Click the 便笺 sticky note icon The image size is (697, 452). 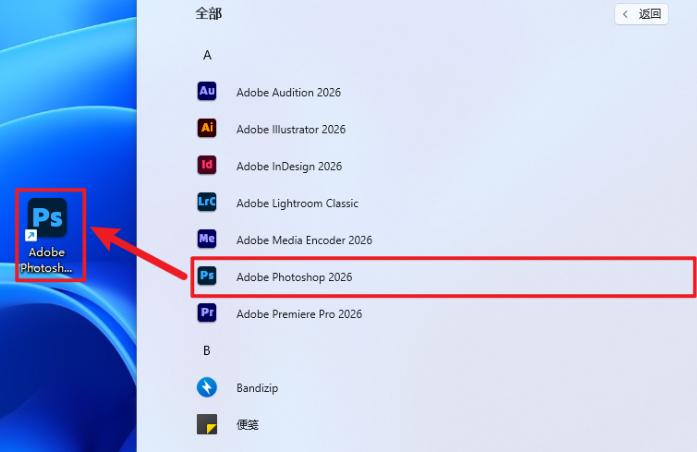click(x=207, y=424)
